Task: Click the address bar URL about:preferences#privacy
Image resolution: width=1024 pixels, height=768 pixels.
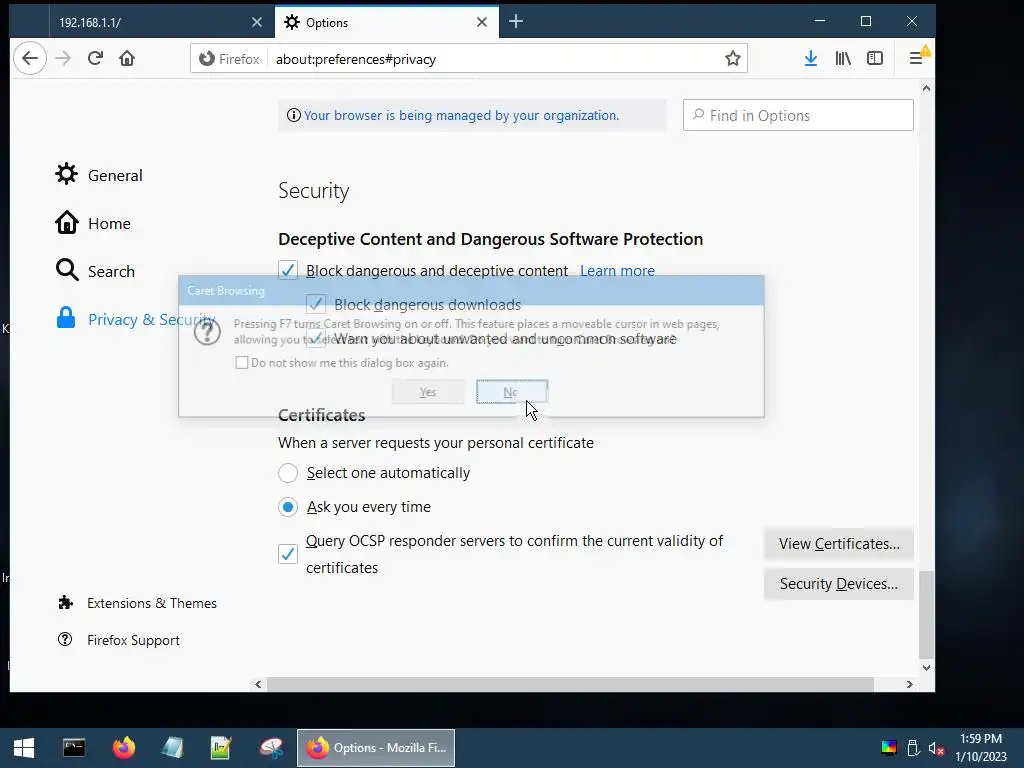Action: (356, 59)
